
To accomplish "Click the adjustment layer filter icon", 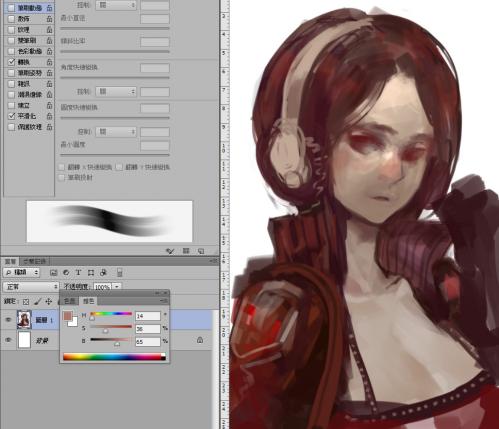I will 66,273.
